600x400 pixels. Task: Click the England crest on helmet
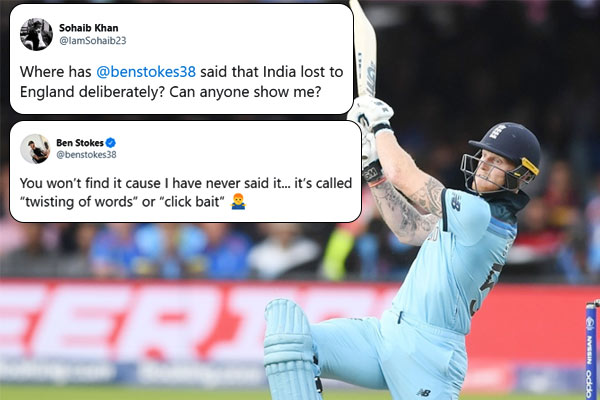[x=496, y=132]
